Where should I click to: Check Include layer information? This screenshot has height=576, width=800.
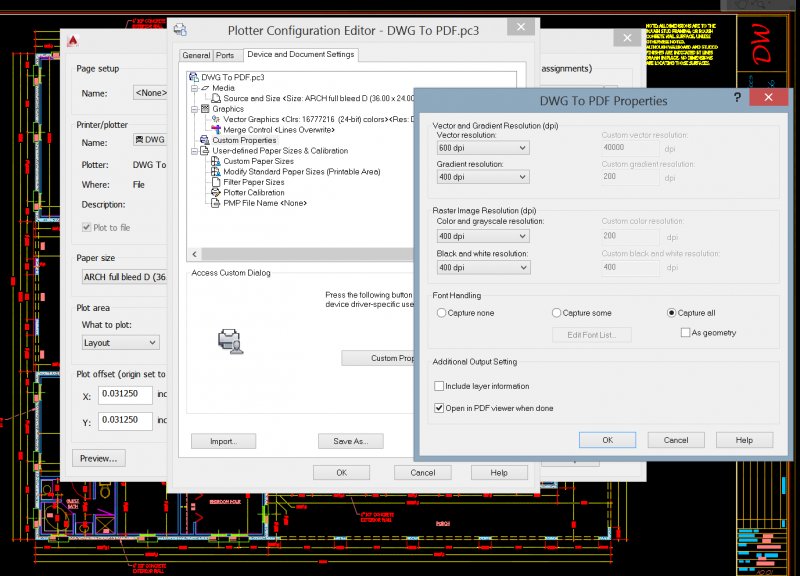coord(439,386)
